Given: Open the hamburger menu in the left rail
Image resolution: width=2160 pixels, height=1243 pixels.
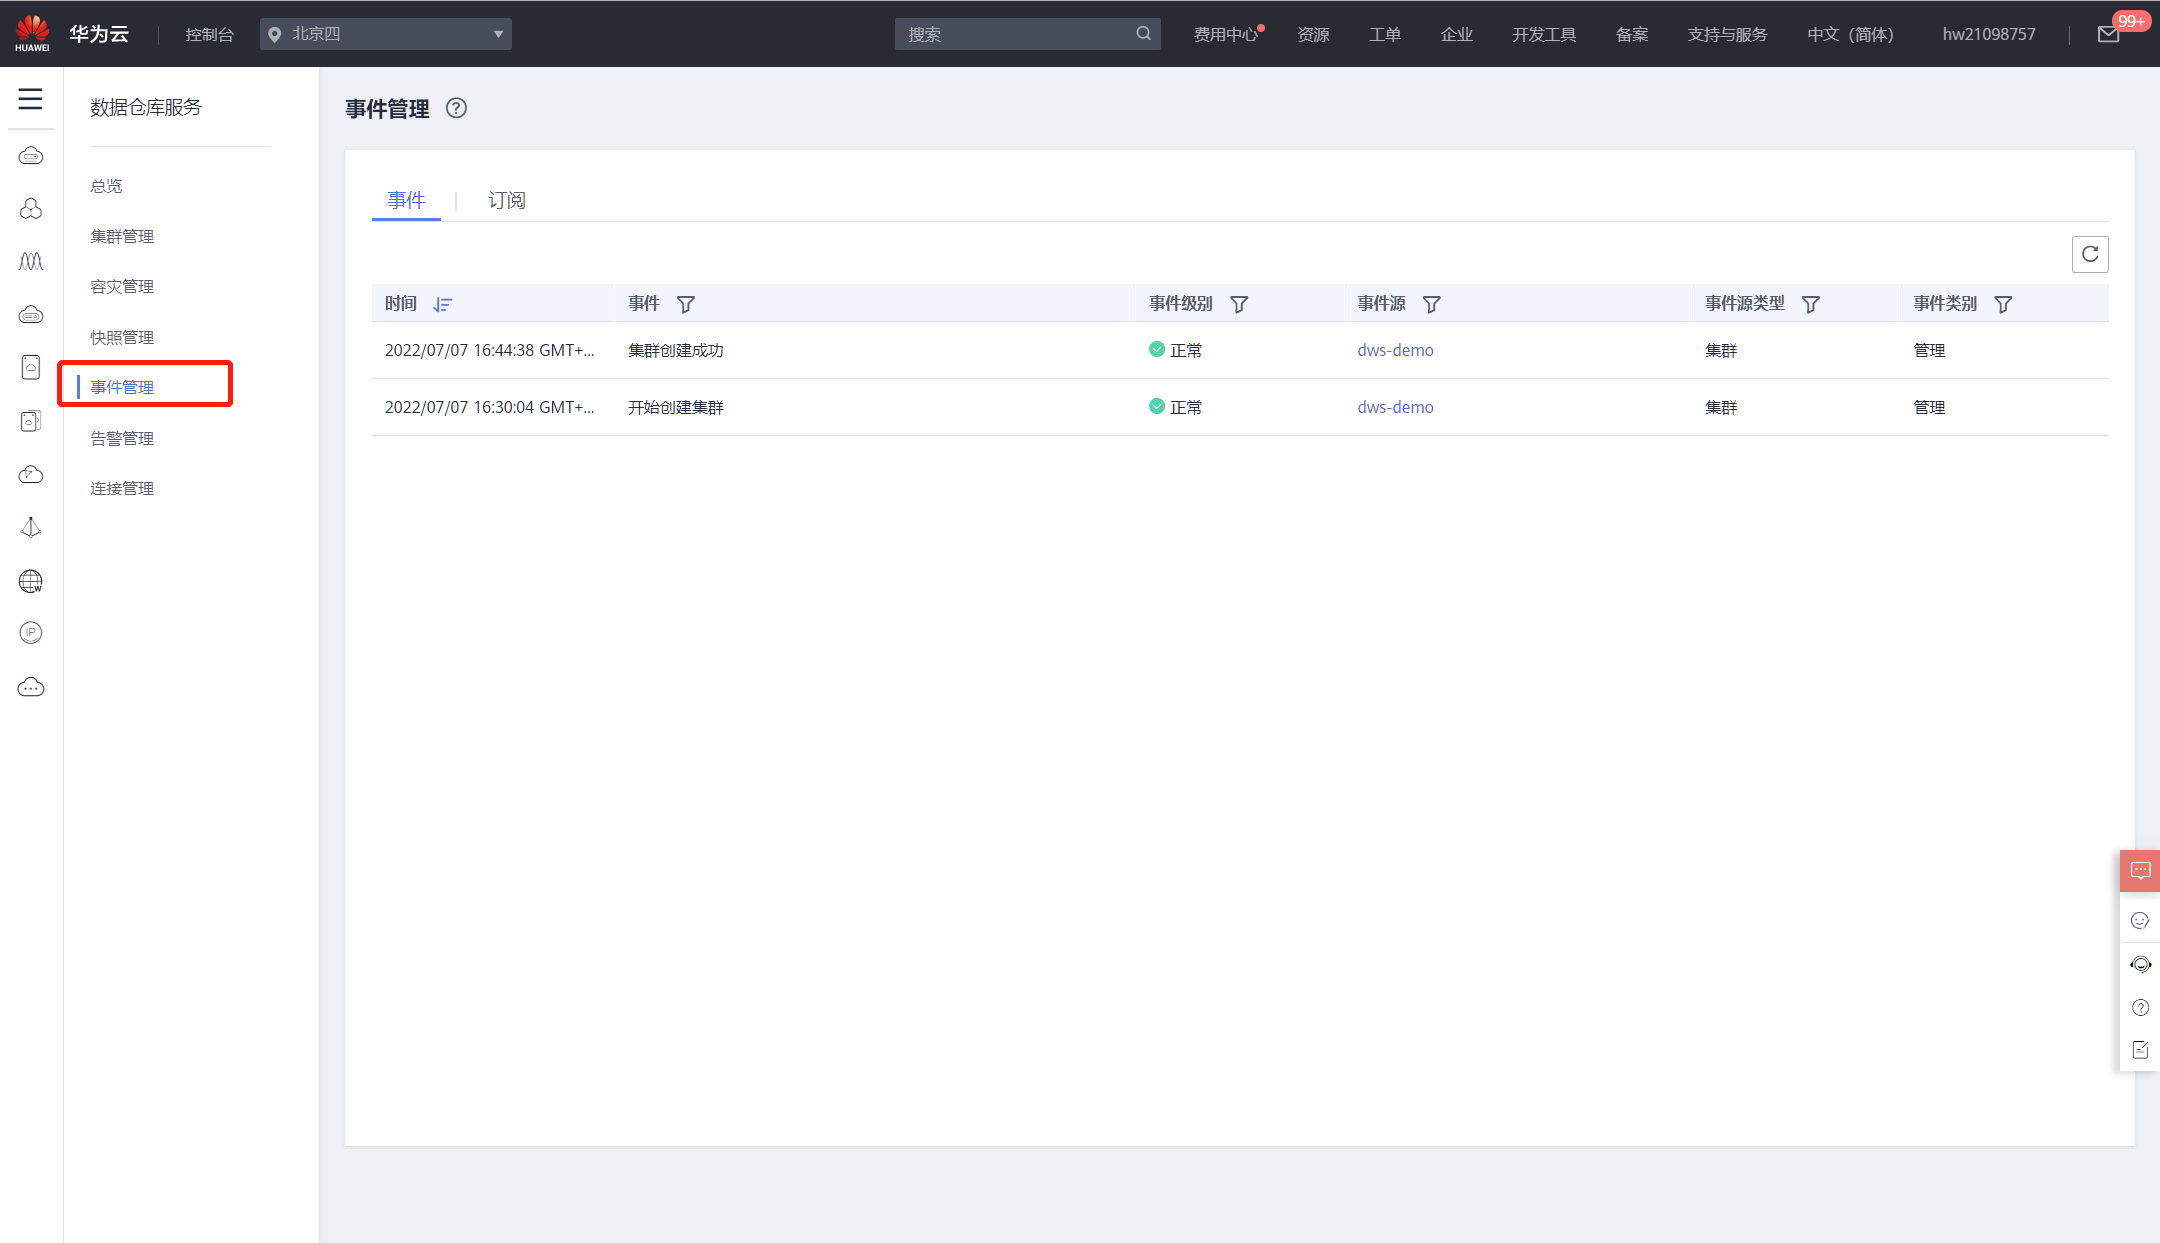Looking at the screenshot, I should point(30,98).
